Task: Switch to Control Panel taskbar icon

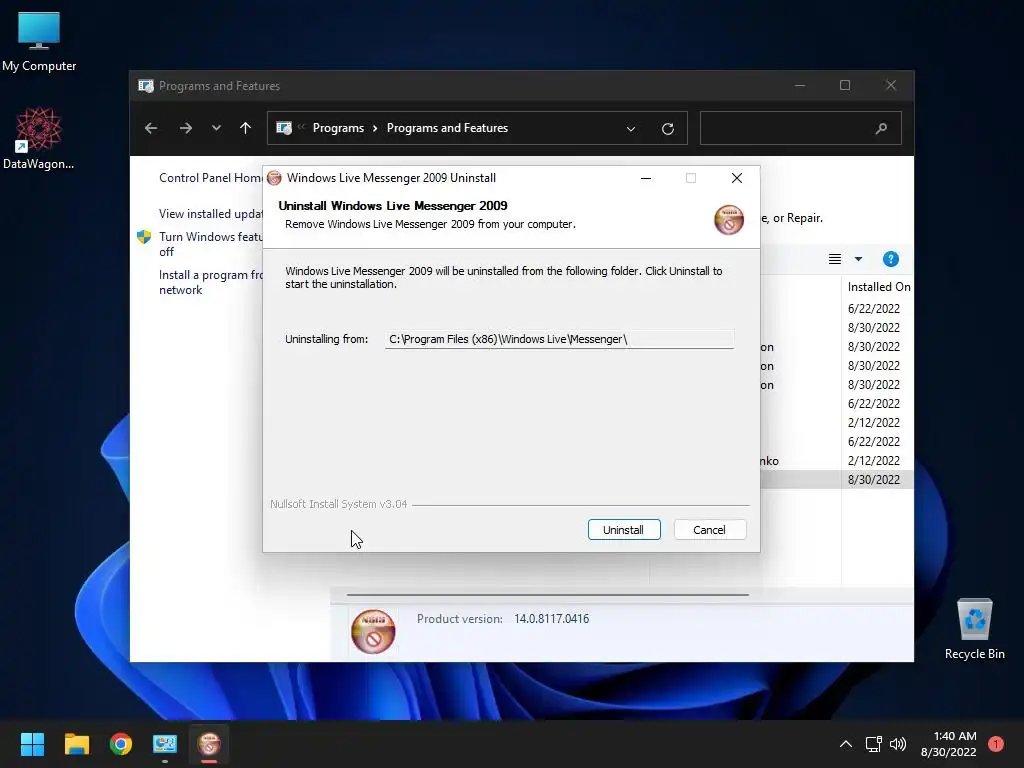Action: pyautogui.click(x=165, y=744)
